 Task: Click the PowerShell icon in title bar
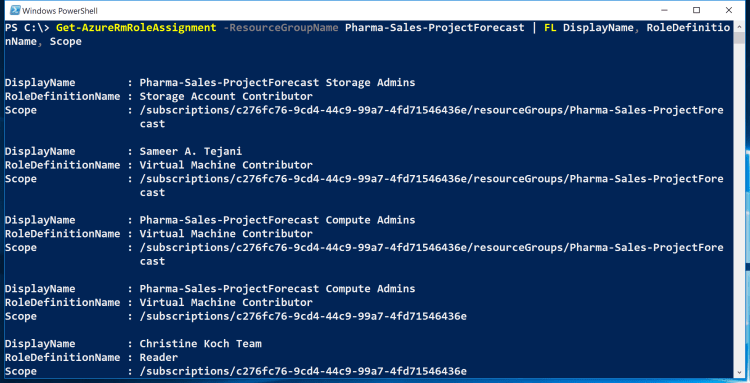15,10
